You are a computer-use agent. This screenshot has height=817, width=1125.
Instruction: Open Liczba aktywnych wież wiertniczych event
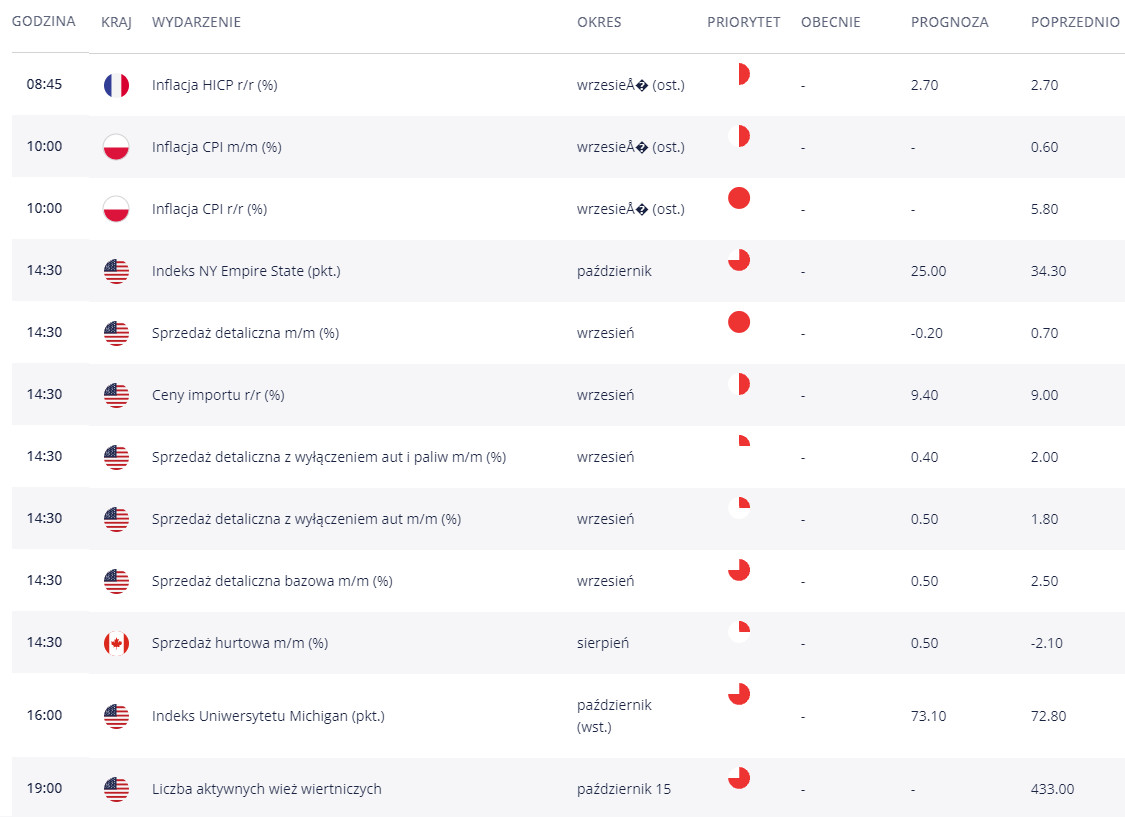tap(267, 789)
